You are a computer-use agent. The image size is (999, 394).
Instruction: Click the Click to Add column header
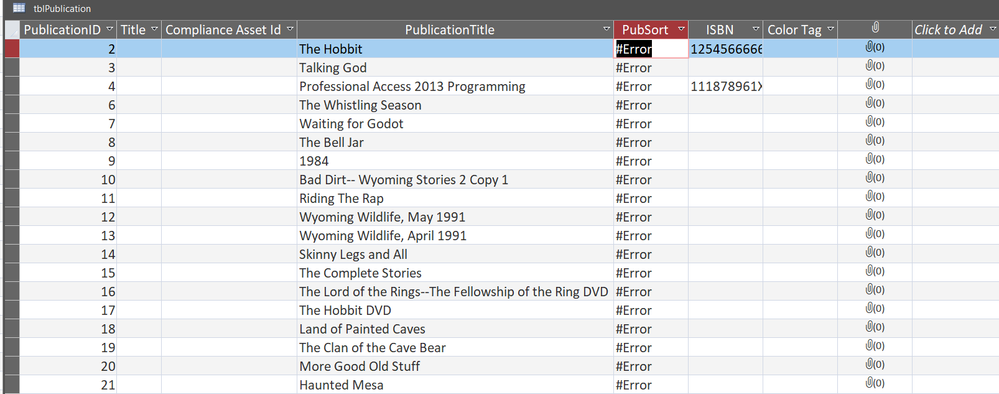pos(955,29)
